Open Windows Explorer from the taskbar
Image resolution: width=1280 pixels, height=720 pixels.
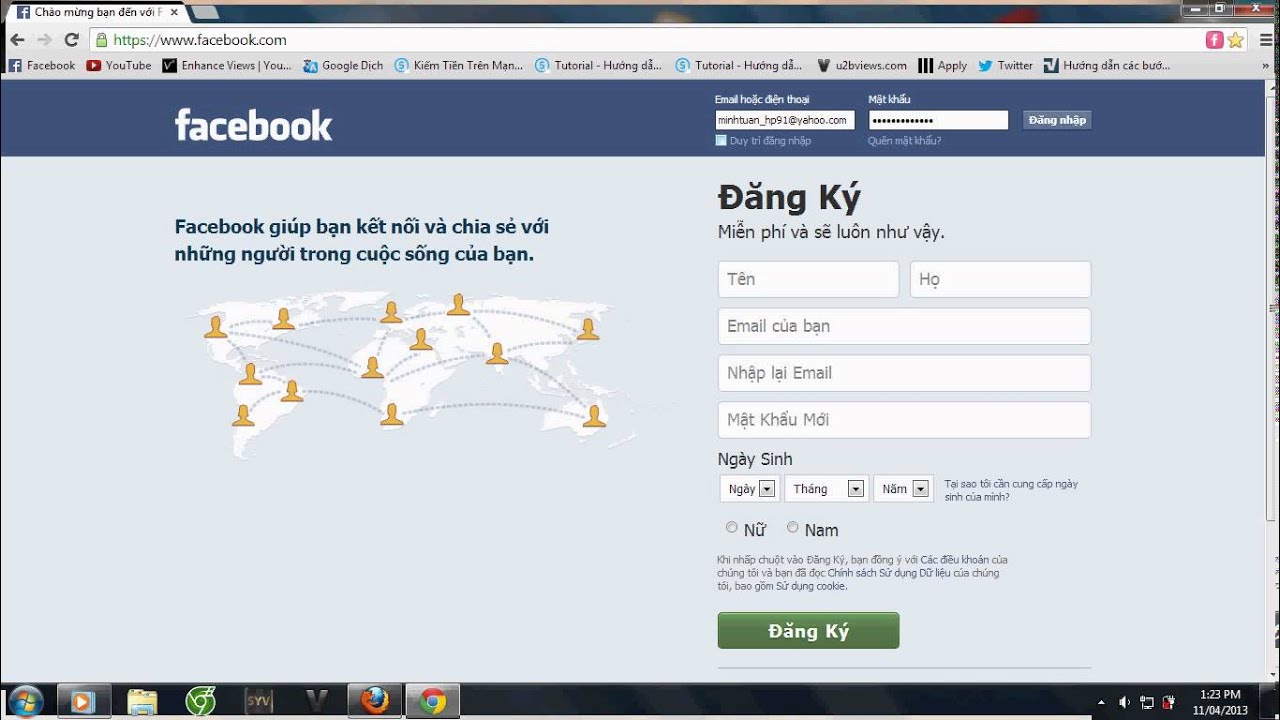(142, 702)
